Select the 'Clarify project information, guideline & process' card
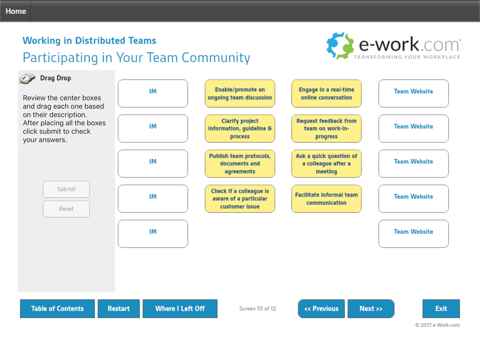The image size is (480, 360). [x=240, y=129]
